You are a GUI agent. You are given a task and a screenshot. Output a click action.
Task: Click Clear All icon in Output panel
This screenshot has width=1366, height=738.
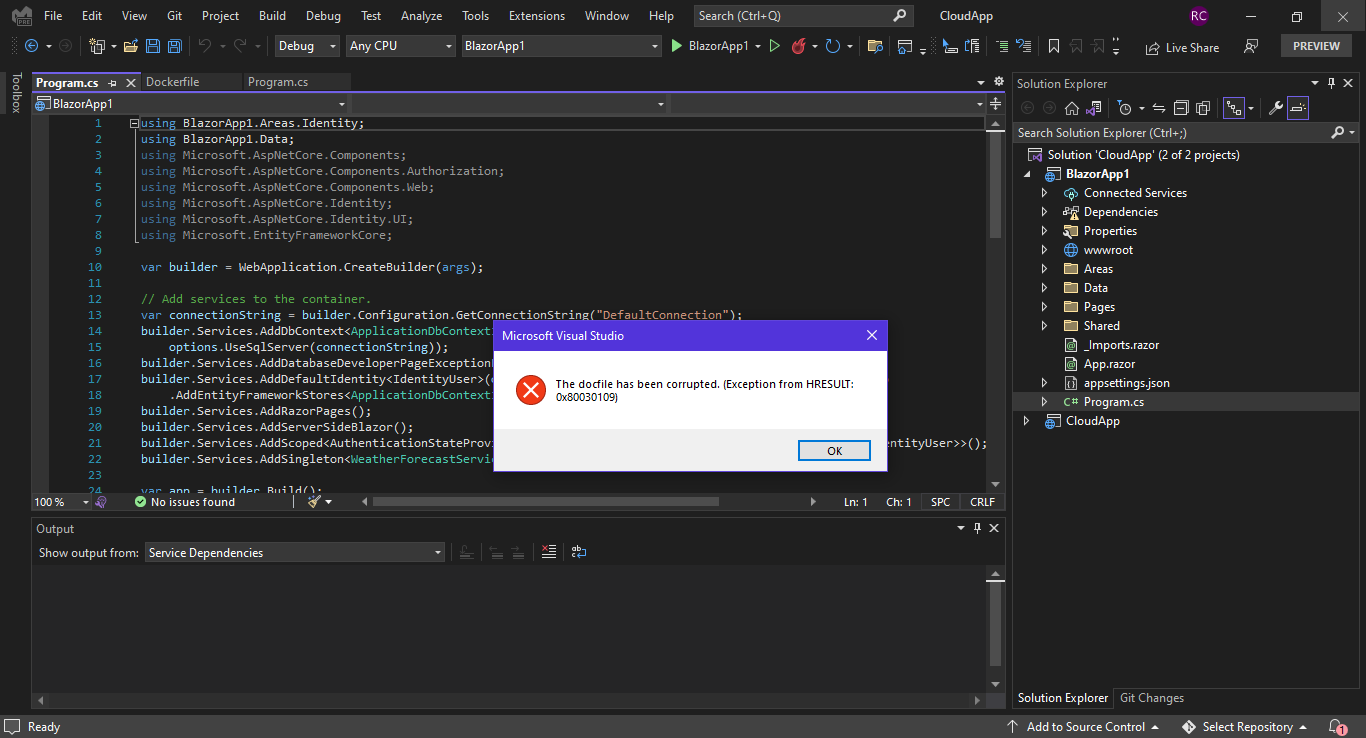pyautogui.click(x=549, y=552)
